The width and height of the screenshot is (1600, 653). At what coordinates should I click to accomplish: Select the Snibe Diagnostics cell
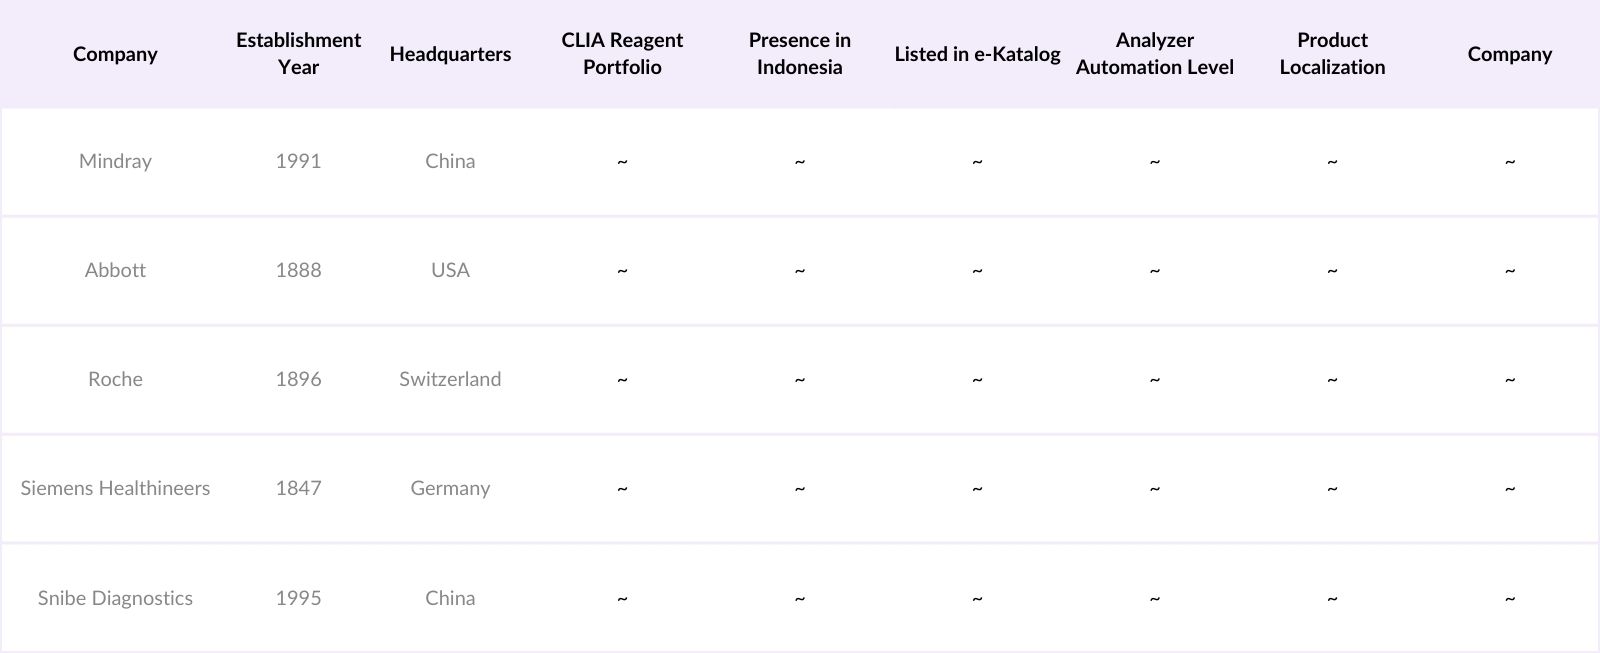pos(115,598)
